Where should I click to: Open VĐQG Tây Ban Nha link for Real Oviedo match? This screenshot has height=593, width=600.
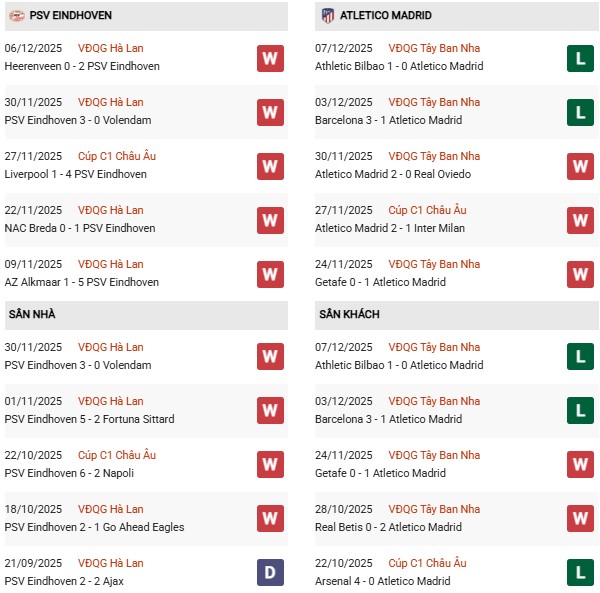[x=434, y=156]
